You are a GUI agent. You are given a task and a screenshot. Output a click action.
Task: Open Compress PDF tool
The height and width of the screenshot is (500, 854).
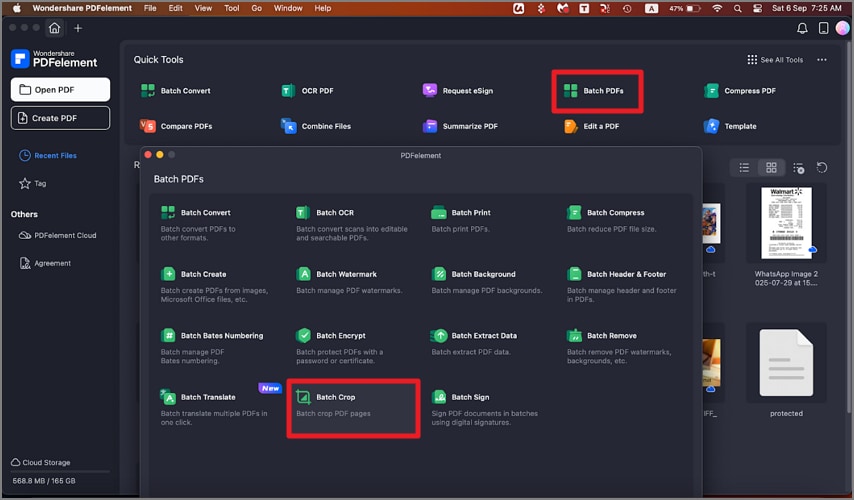point(740,91)
